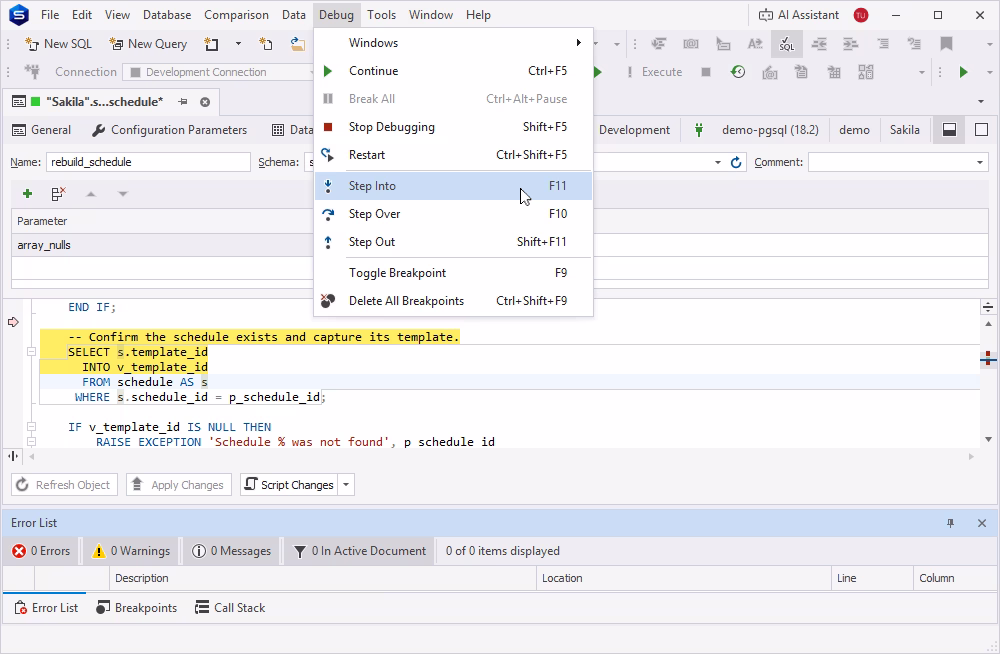Open the Database menu

click(x=166, y=15)
